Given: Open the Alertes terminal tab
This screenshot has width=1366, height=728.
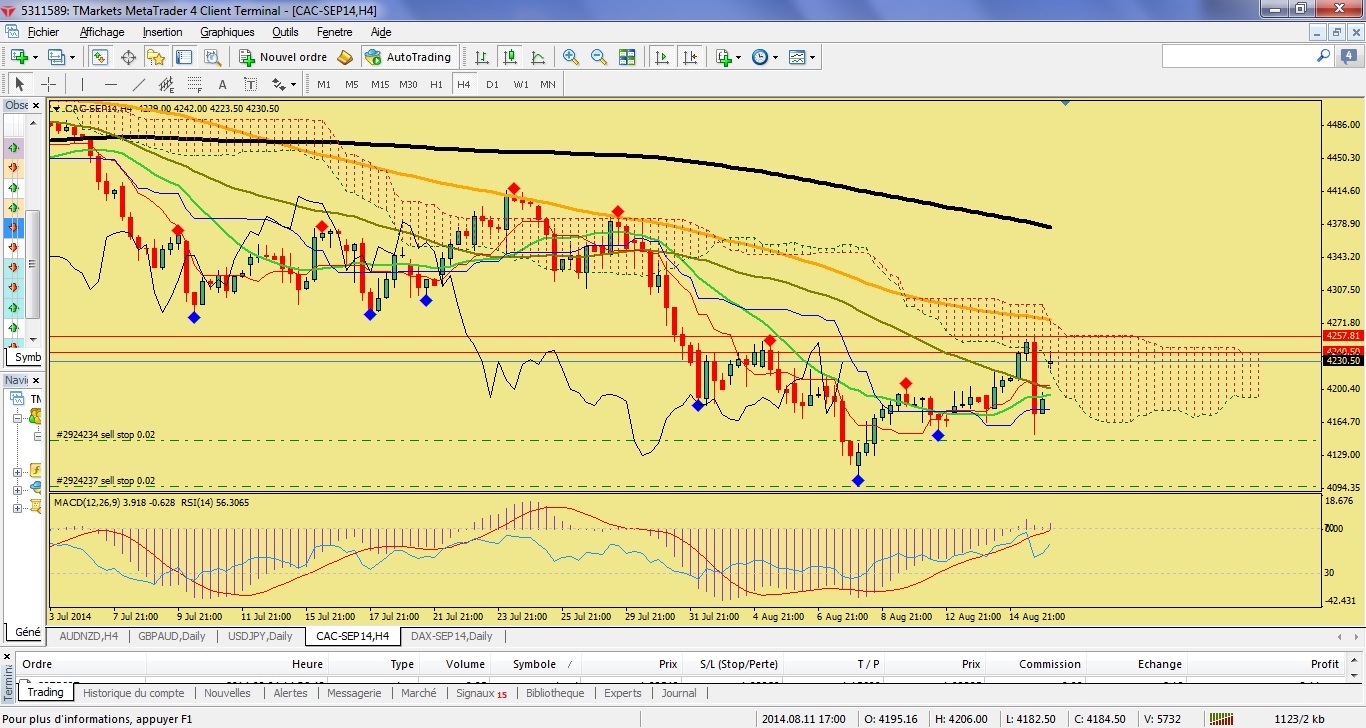Looking at the screenshot, I should point(291,693).
